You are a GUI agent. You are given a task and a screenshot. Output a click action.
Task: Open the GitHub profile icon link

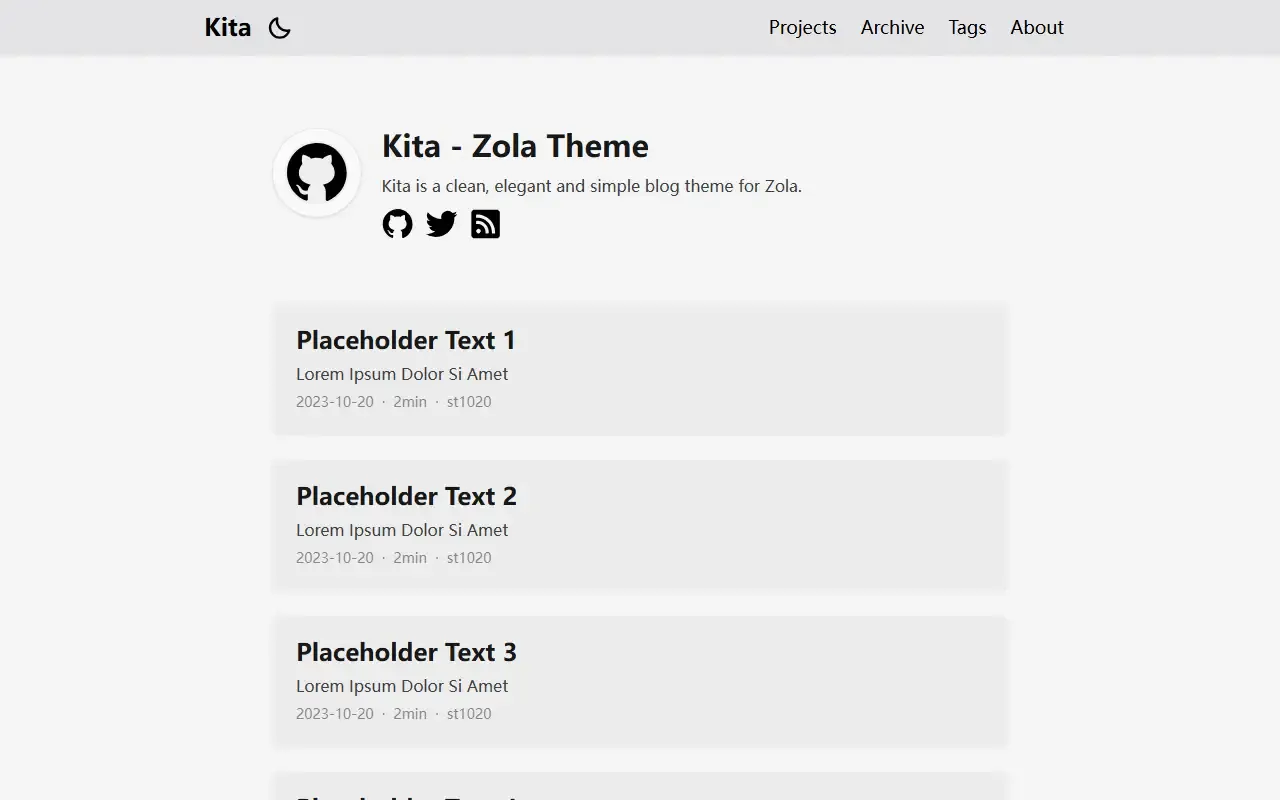397,224
